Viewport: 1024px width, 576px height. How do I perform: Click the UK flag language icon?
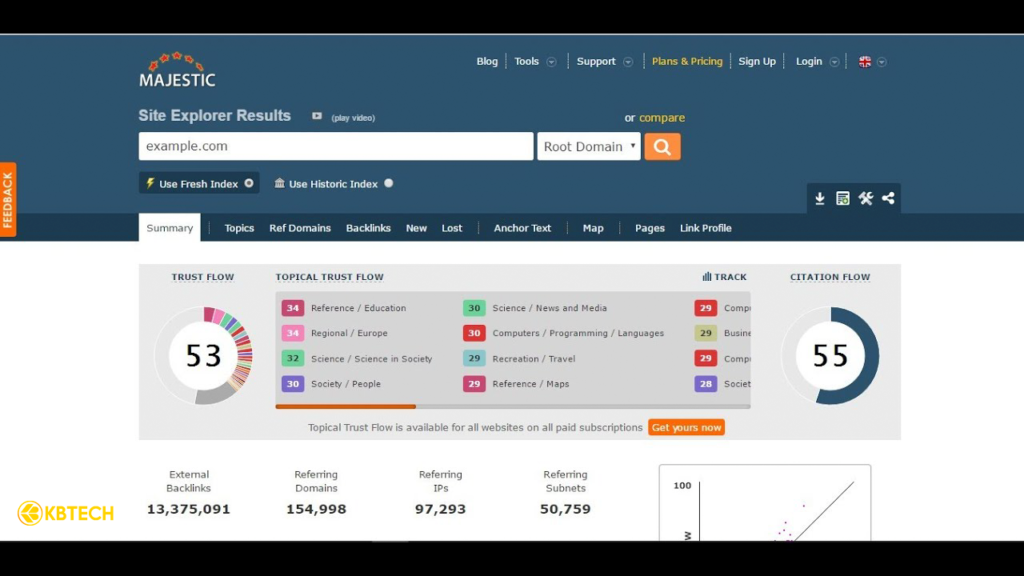pos(865,62)
